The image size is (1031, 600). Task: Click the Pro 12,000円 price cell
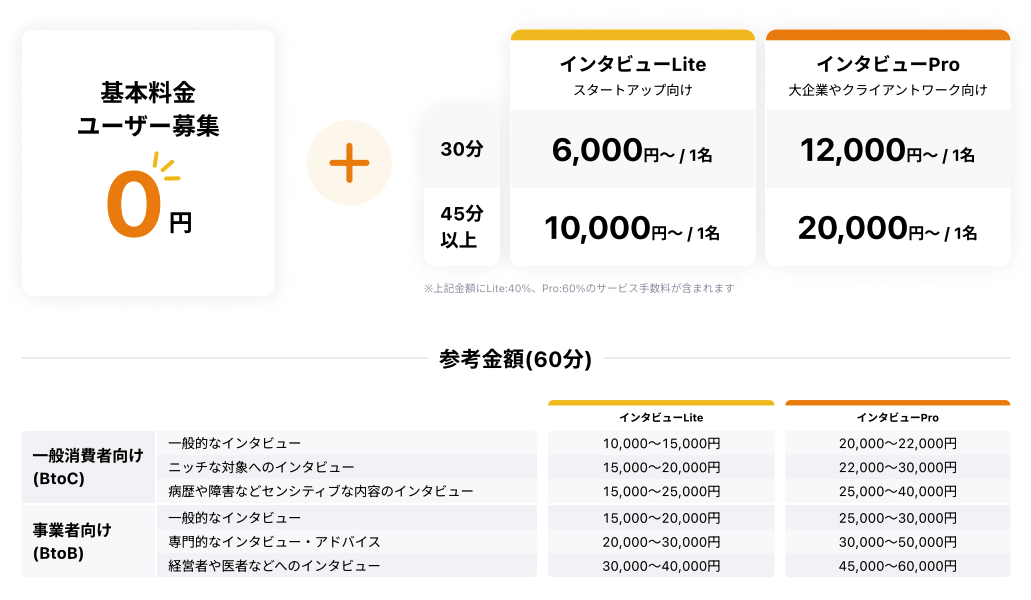click(x=887, y=150)
